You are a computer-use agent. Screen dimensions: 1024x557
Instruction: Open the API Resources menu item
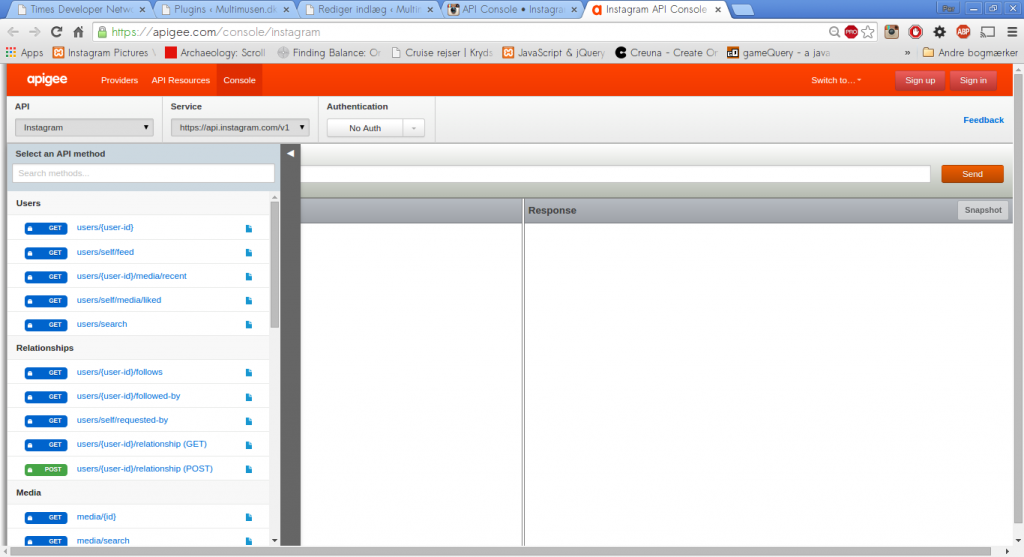[181, 80]
